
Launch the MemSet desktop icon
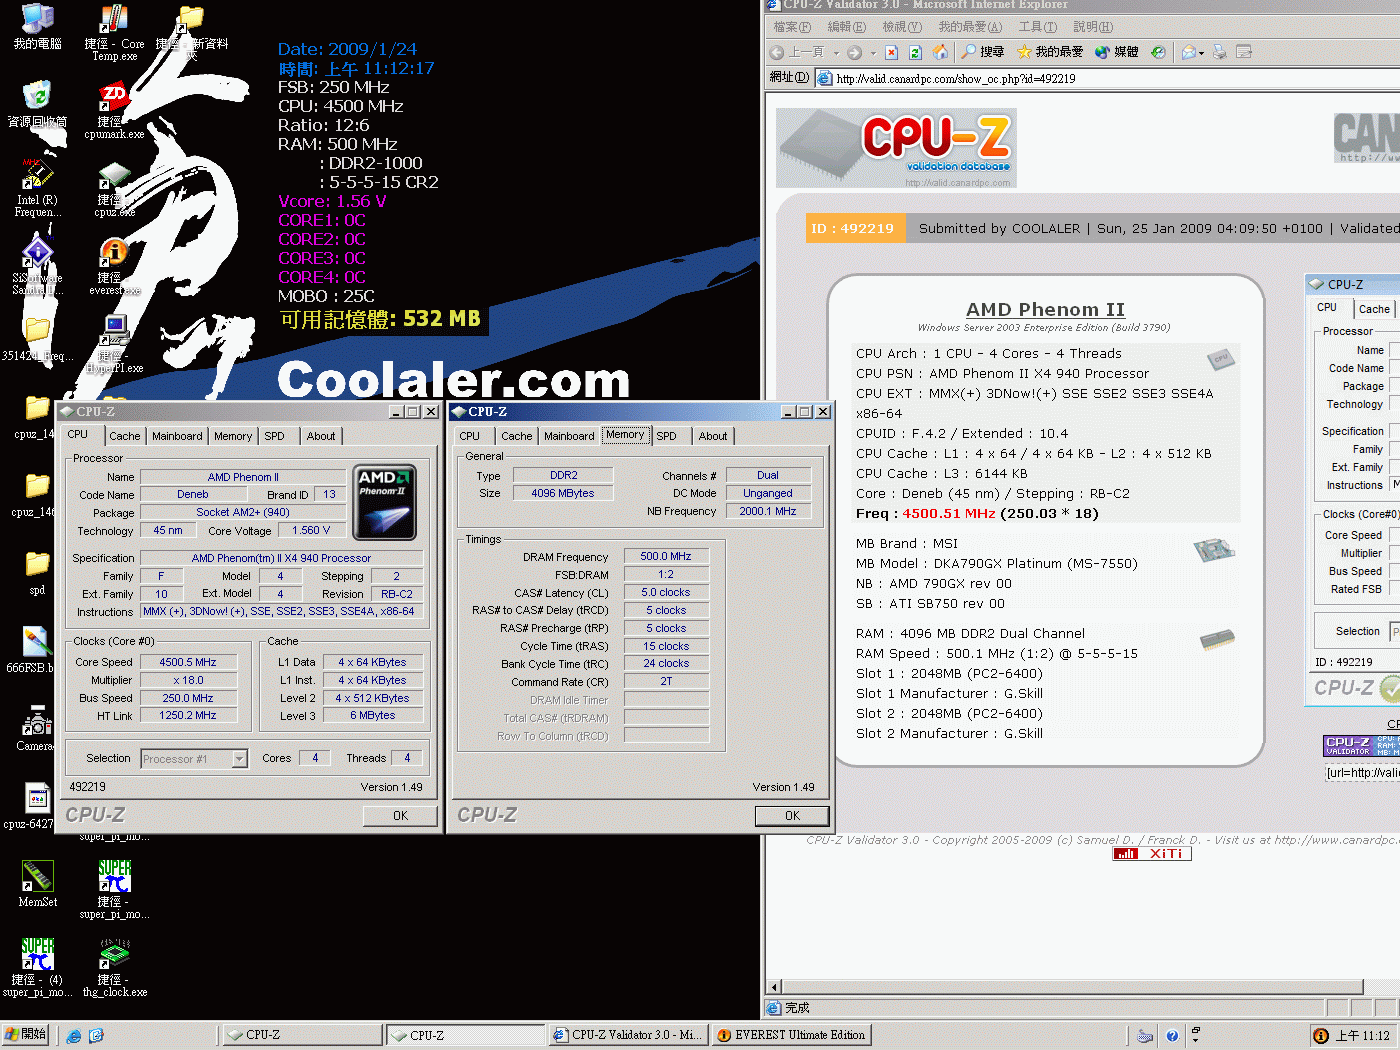point(37,884)
